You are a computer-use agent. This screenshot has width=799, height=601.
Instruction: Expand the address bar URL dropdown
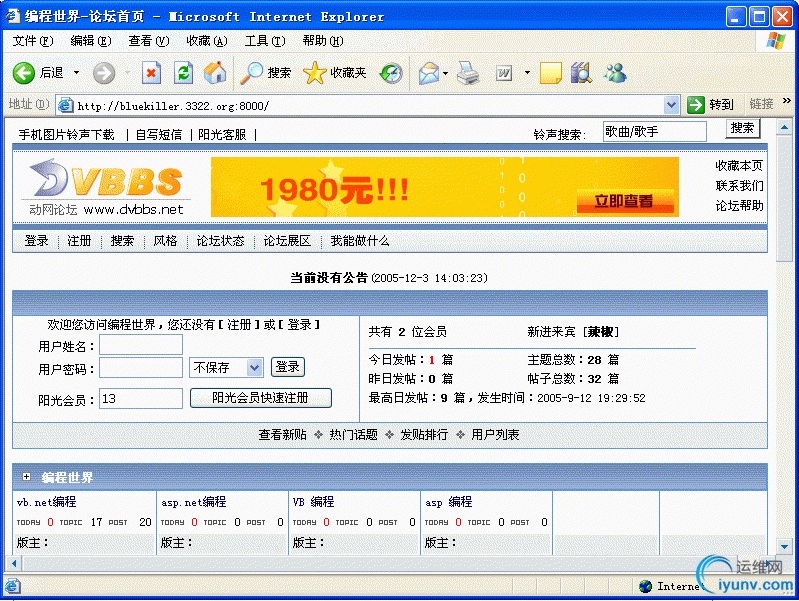pos(672,106)
